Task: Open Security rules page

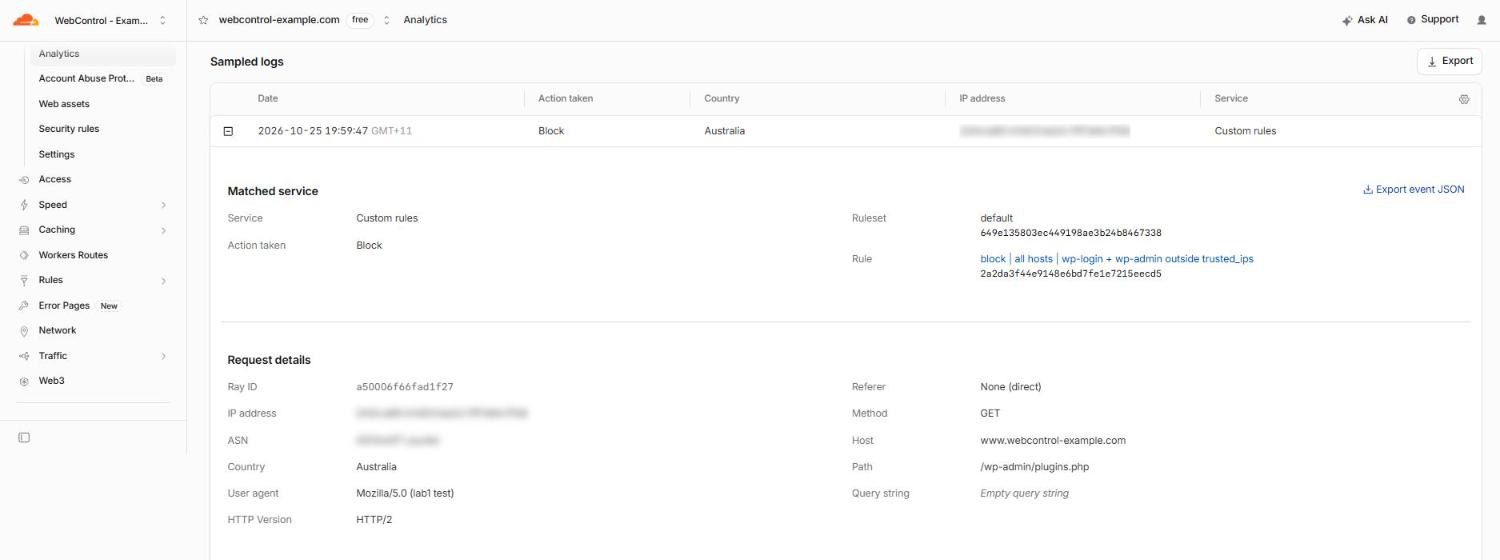Action: 69,129
